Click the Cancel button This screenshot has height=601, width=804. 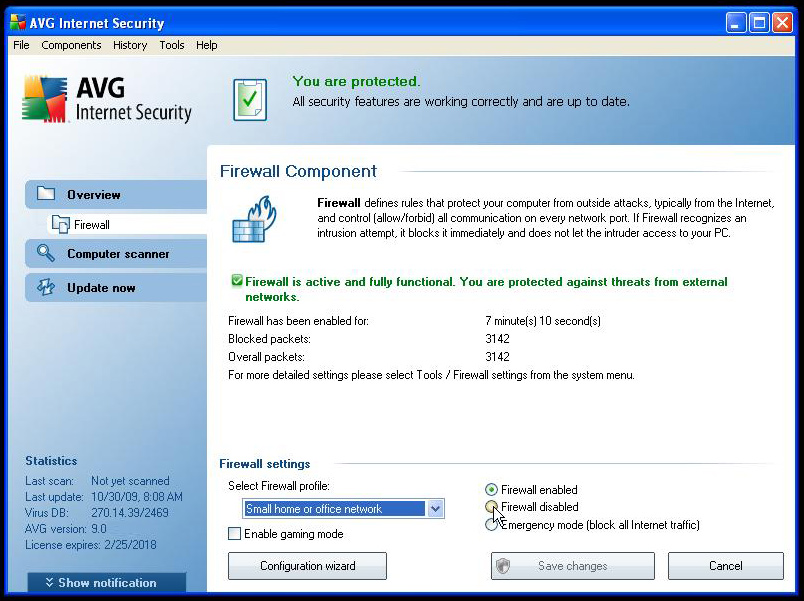point(726,566)
